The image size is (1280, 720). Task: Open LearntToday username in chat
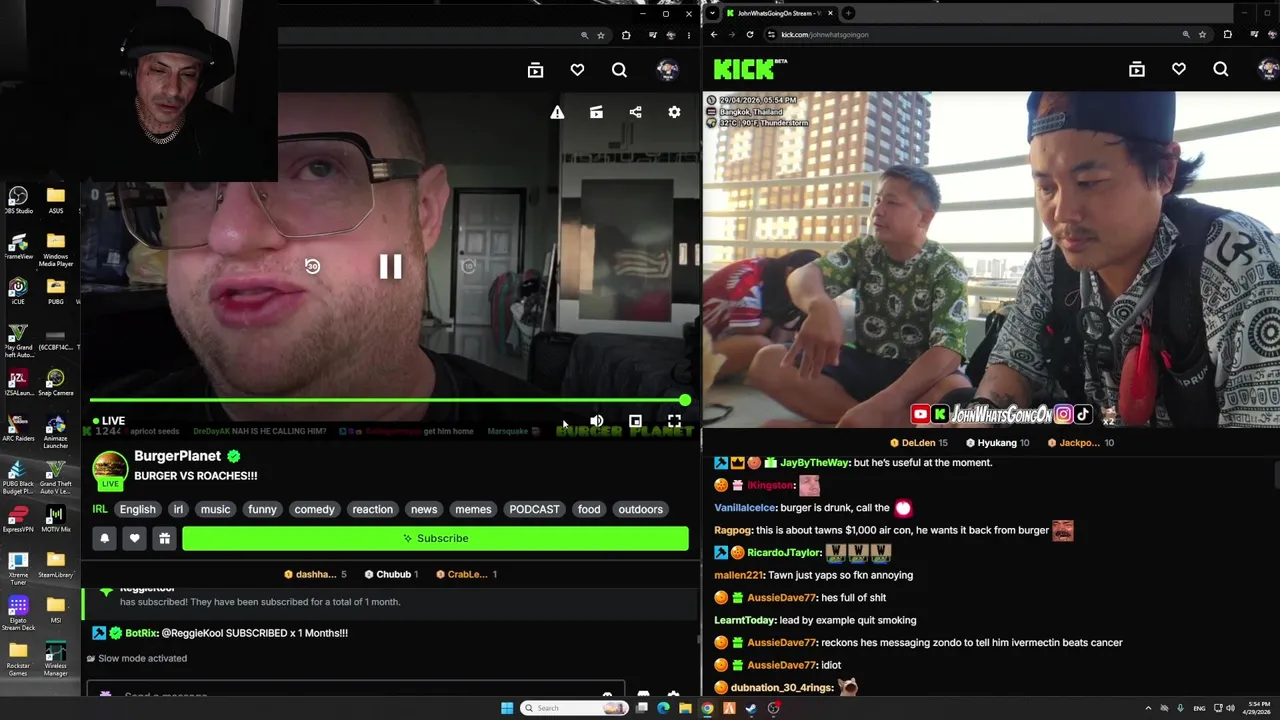[x=745, y=620]
